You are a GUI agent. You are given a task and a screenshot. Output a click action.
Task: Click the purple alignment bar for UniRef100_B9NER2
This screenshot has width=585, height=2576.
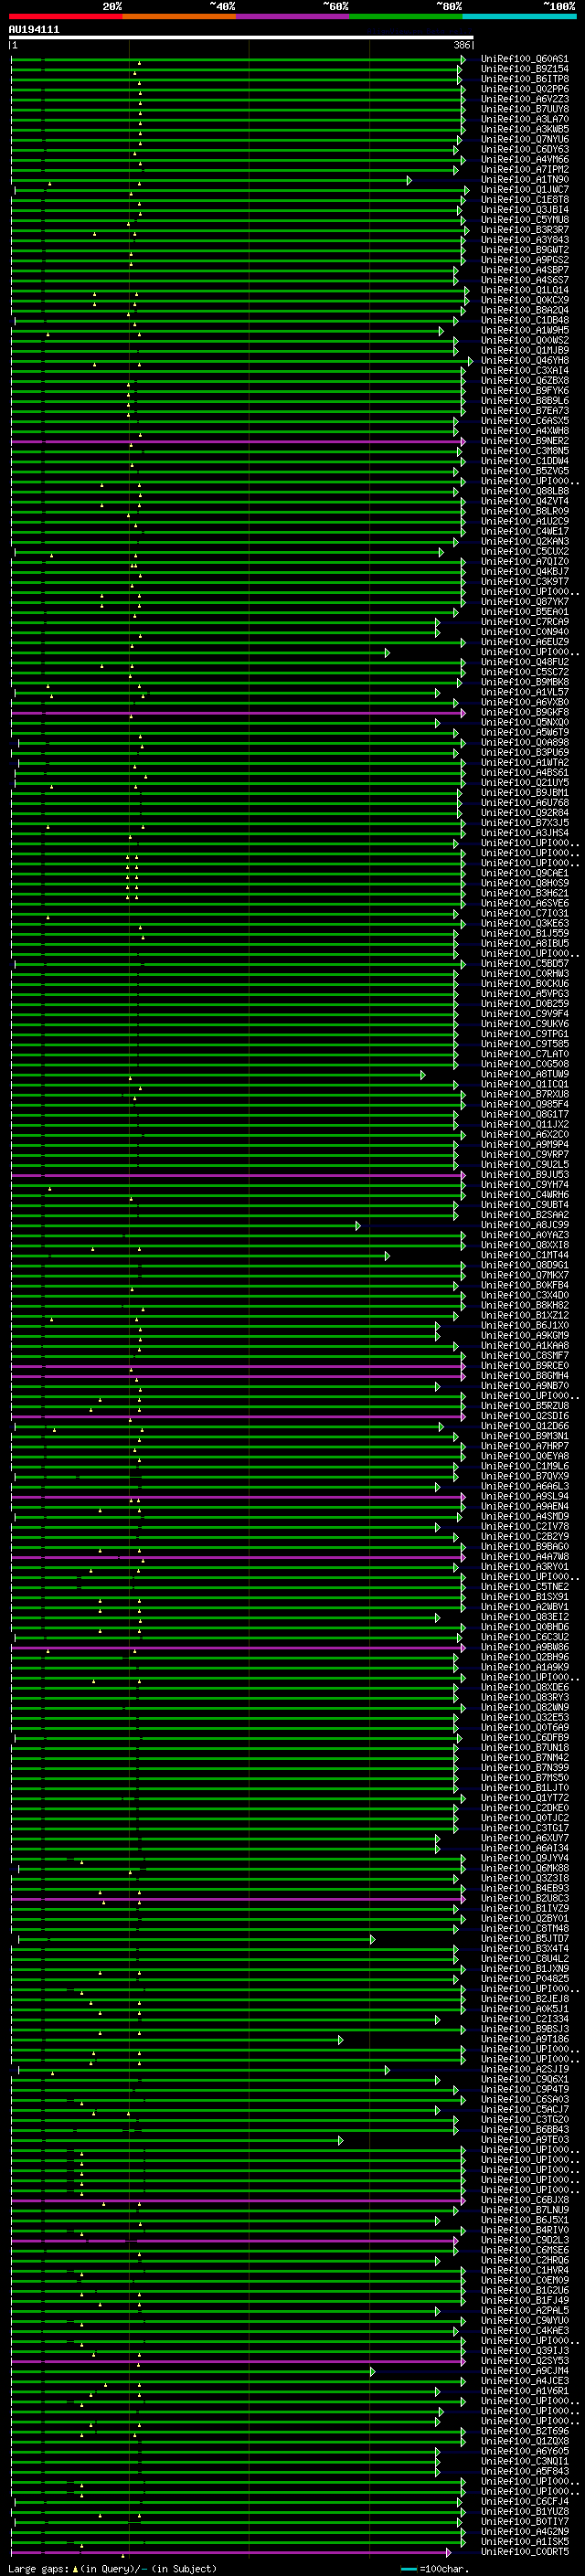(x=236, y=441)
